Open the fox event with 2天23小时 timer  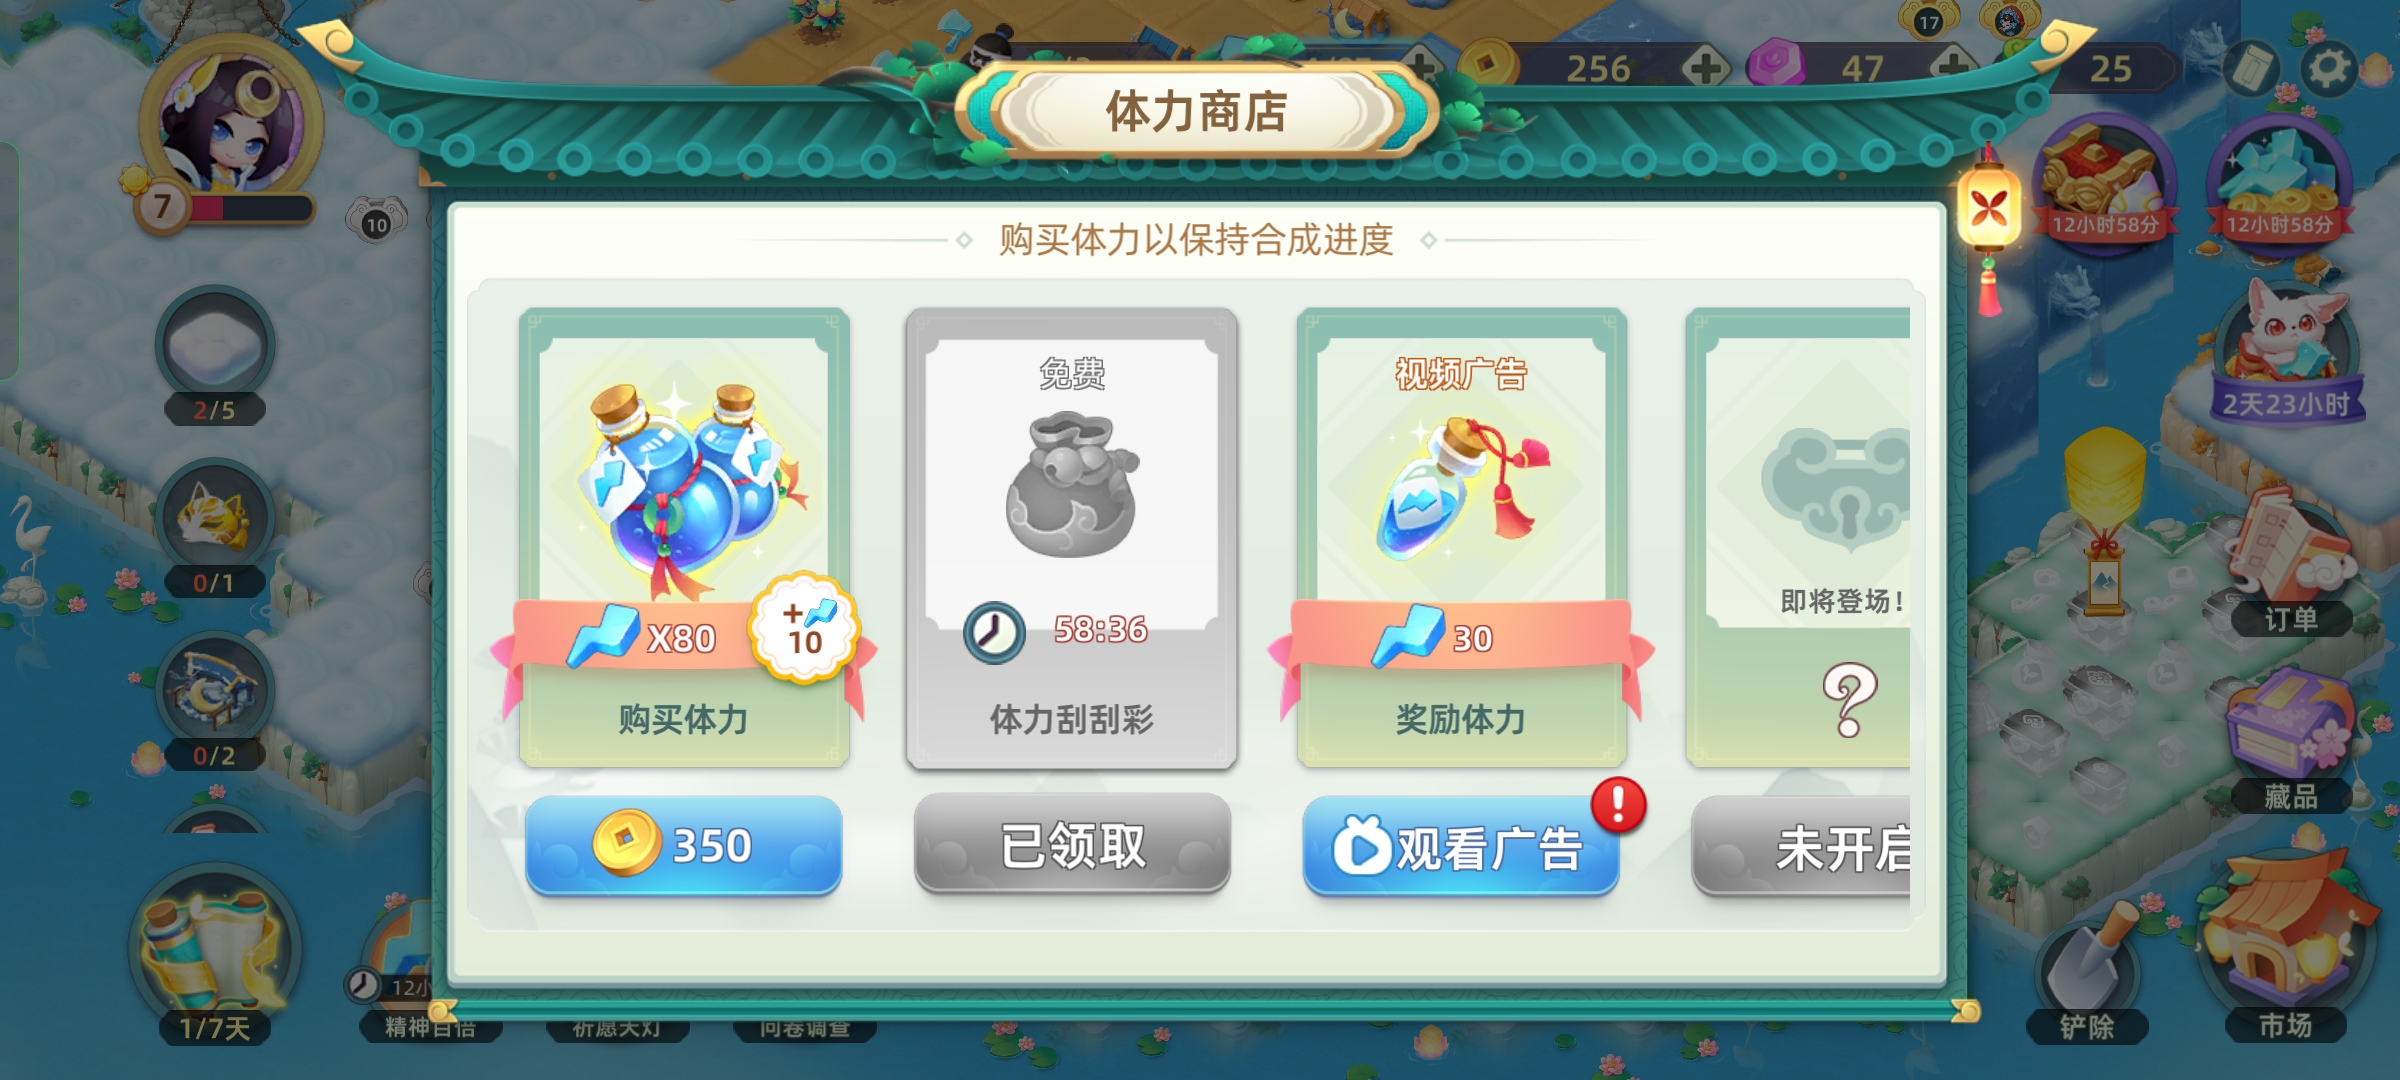coord(2286,350)
